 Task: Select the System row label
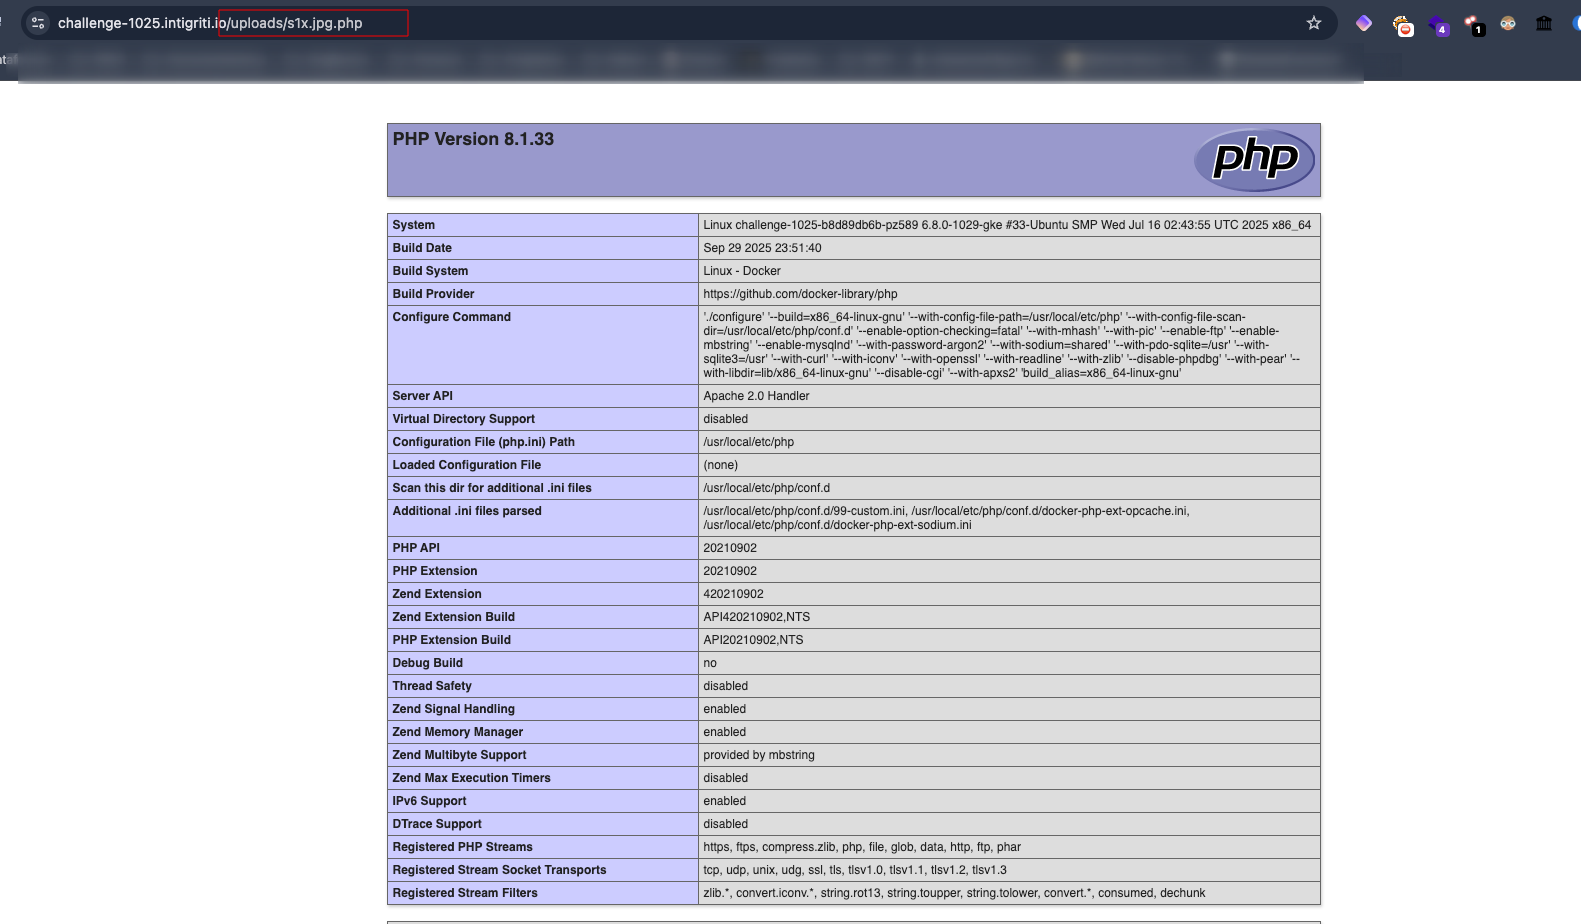point(414,225)
